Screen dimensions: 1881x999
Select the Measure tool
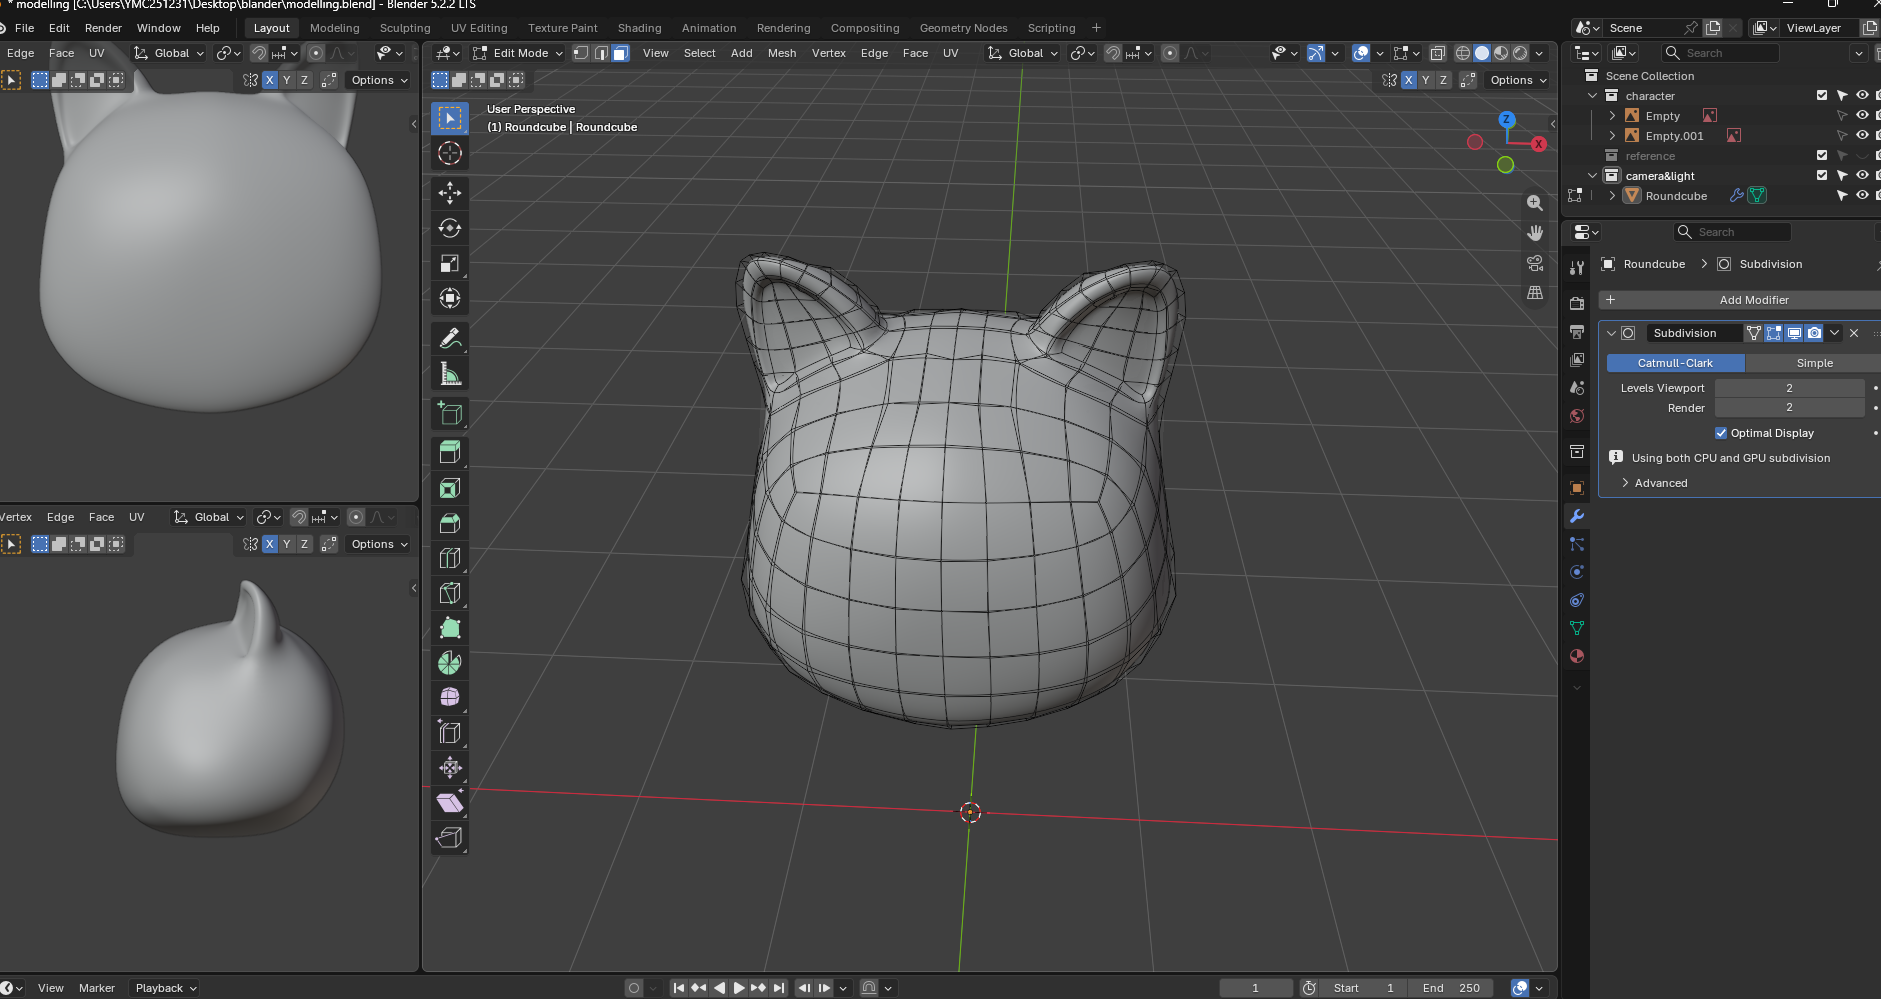point(450,374)
